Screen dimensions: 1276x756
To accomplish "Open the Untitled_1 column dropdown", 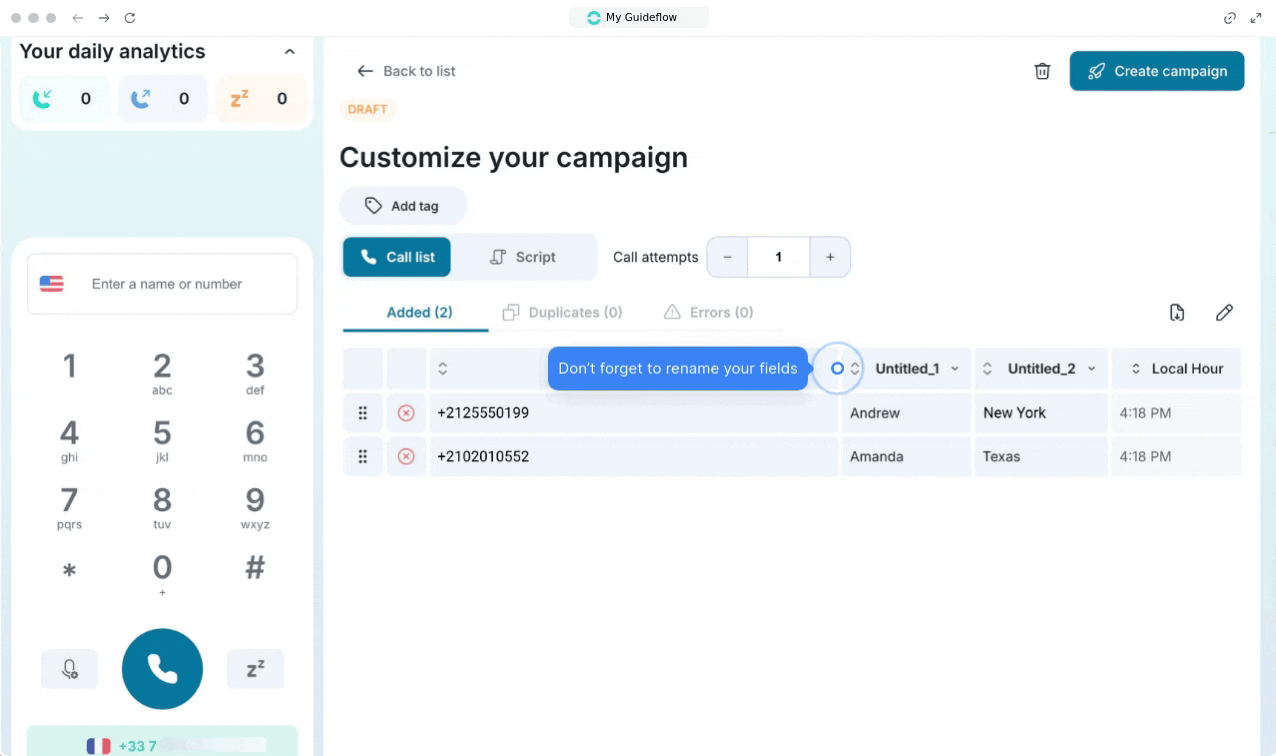I will pyautogui.click(x=954, y=369).
